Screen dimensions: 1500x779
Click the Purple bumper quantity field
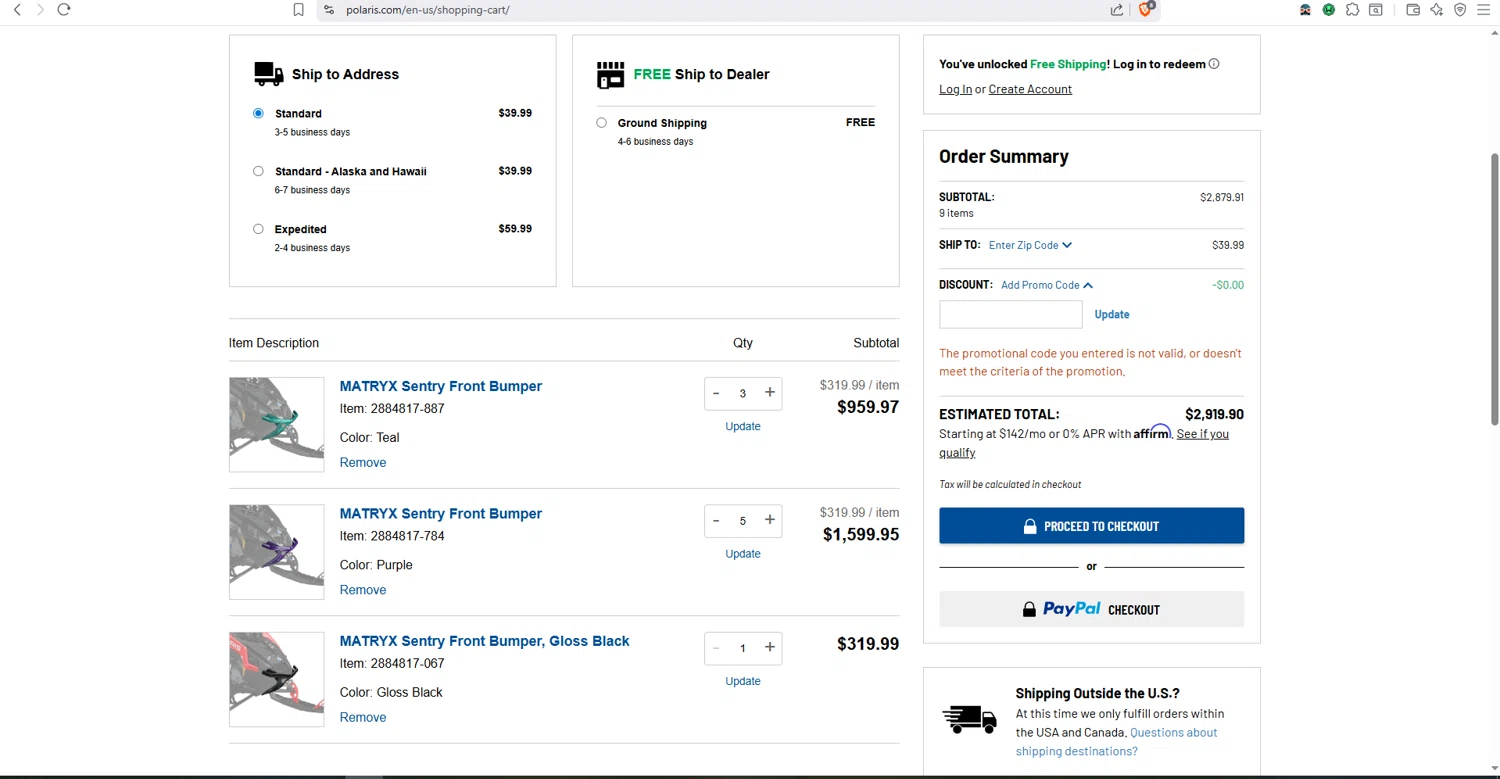click(x=743, y=521)
